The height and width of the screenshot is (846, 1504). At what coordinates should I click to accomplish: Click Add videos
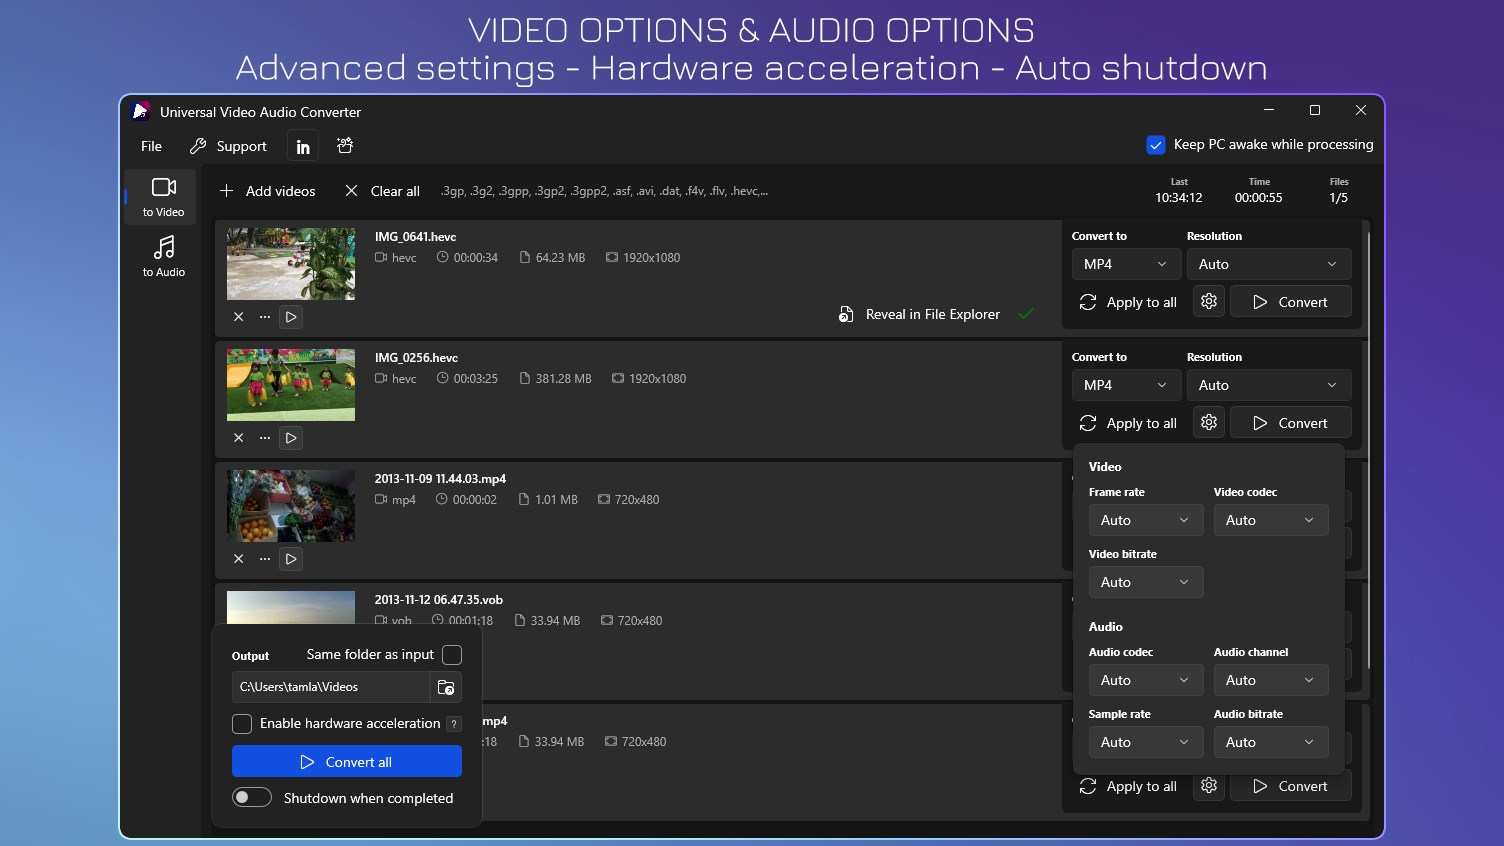[267, 191]
